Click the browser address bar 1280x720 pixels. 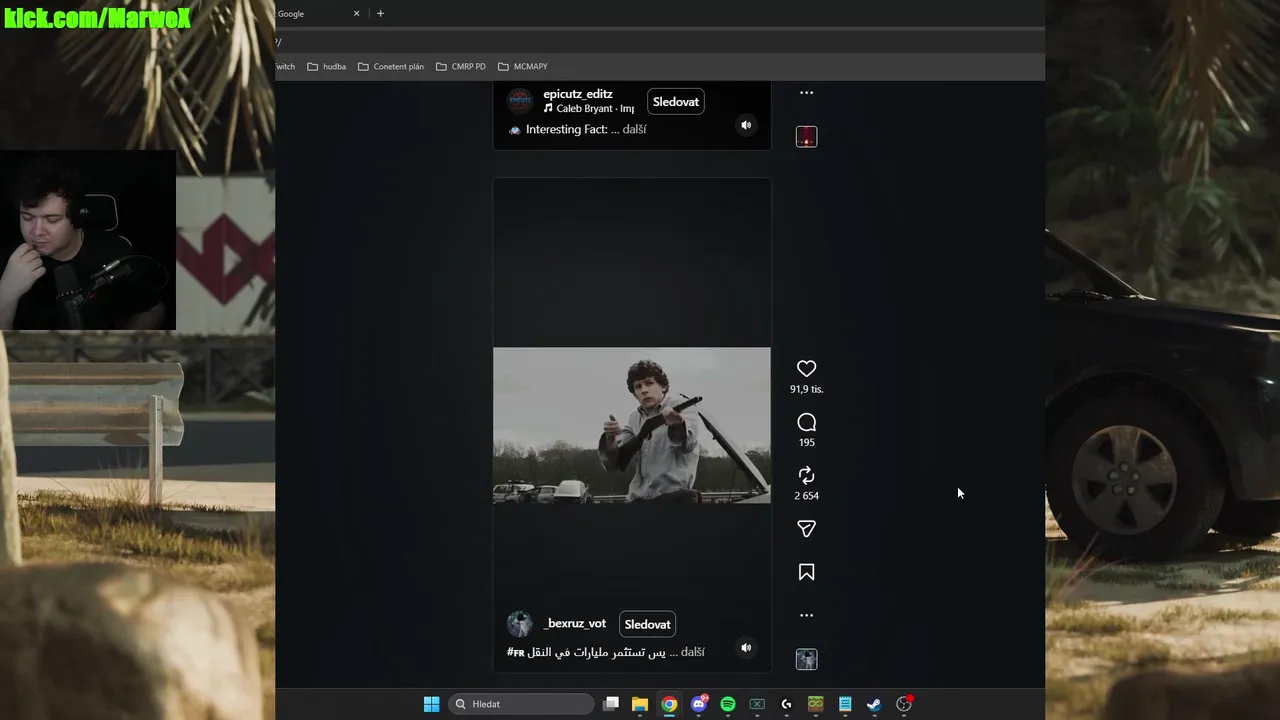click(x=660, y=41)
